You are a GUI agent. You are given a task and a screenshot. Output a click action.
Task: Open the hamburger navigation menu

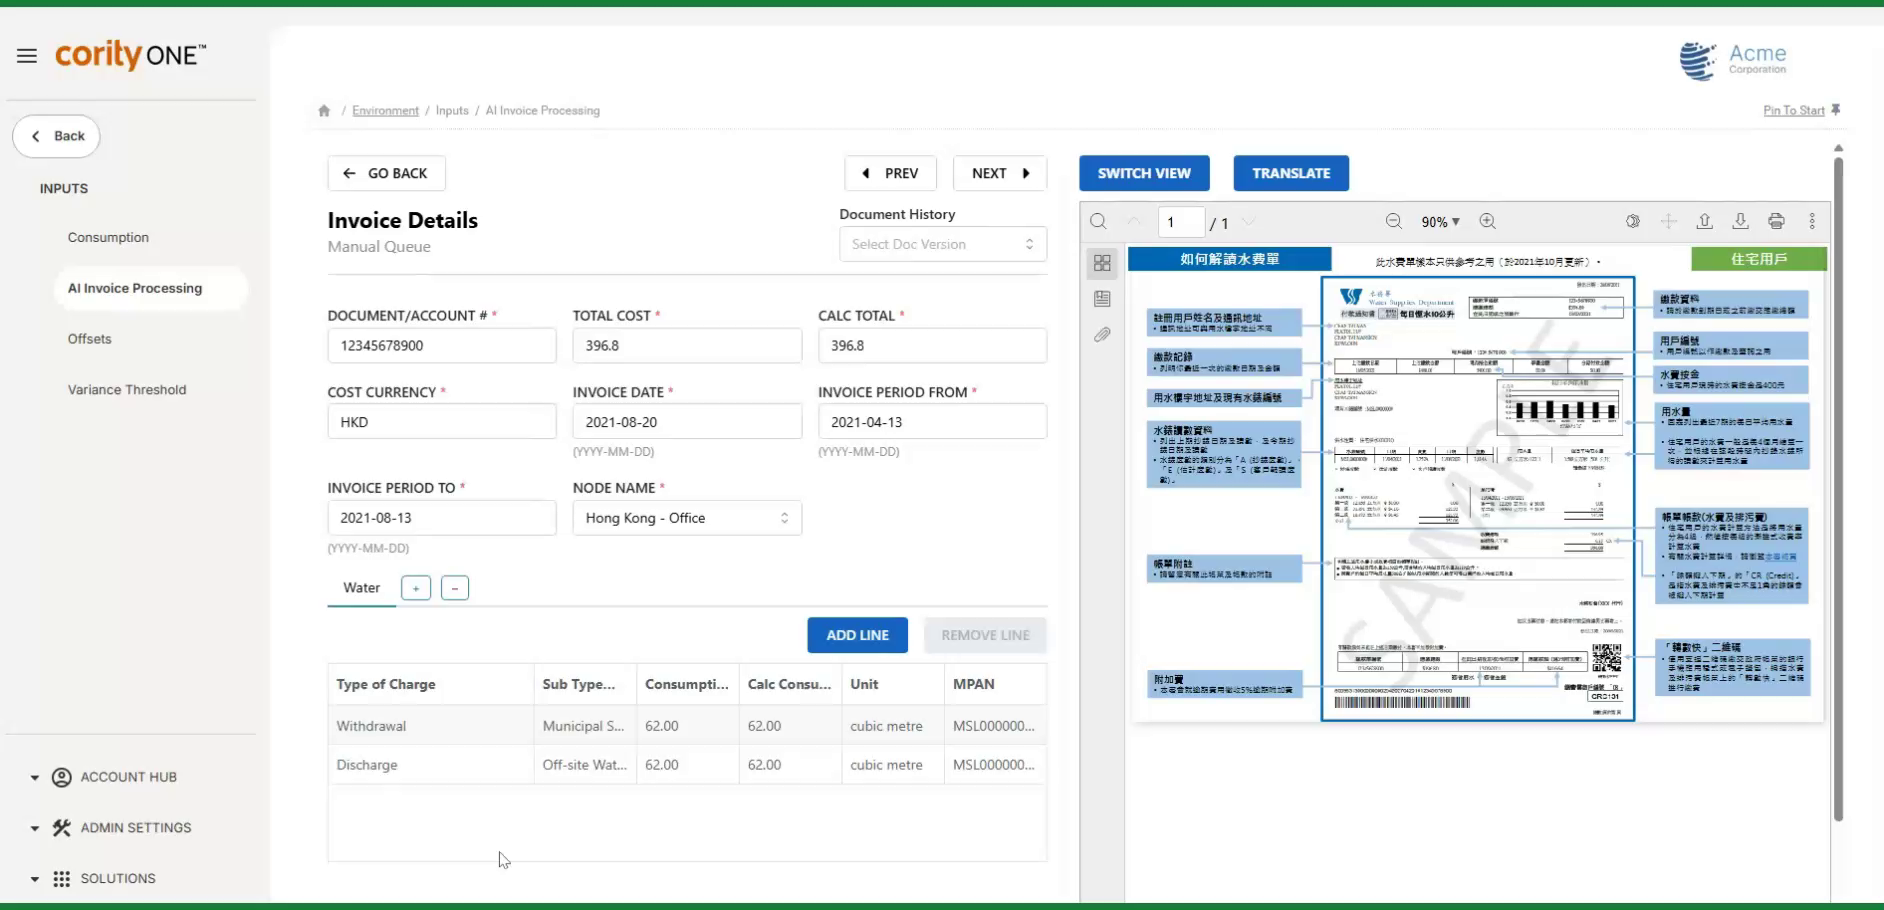[27, 56]
